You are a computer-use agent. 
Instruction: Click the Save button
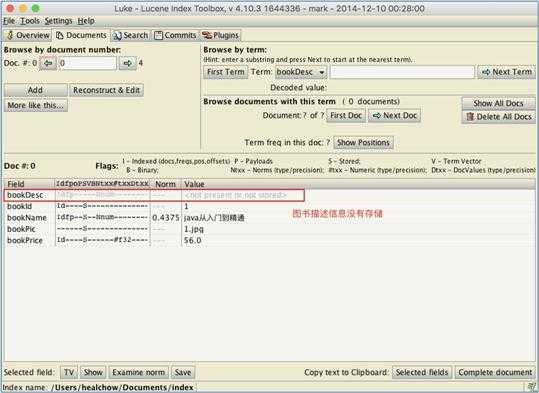pyautogui.click(x=183, y=372)
